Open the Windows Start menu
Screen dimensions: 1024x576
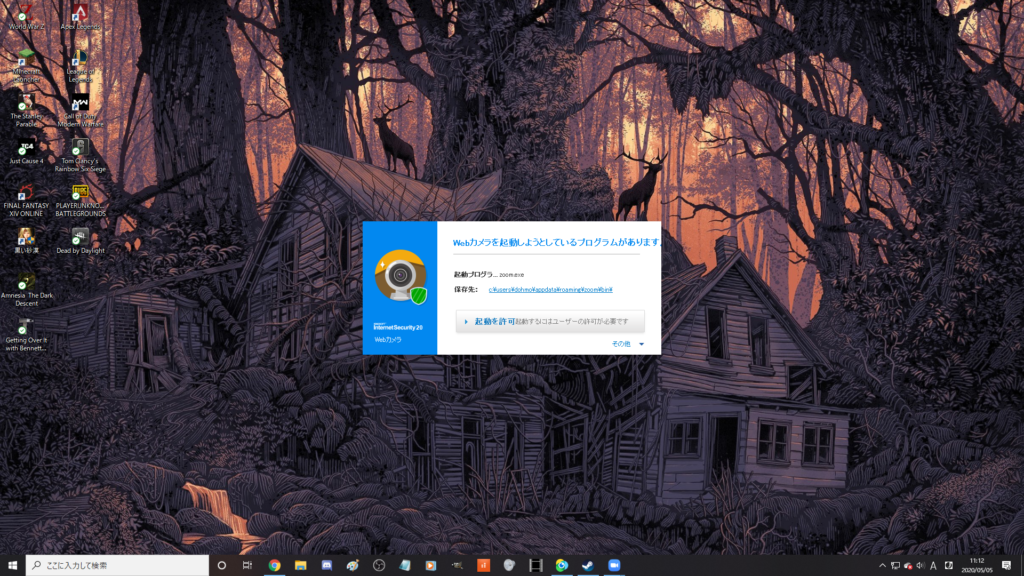pyautogui.click(x=12, y=566)
